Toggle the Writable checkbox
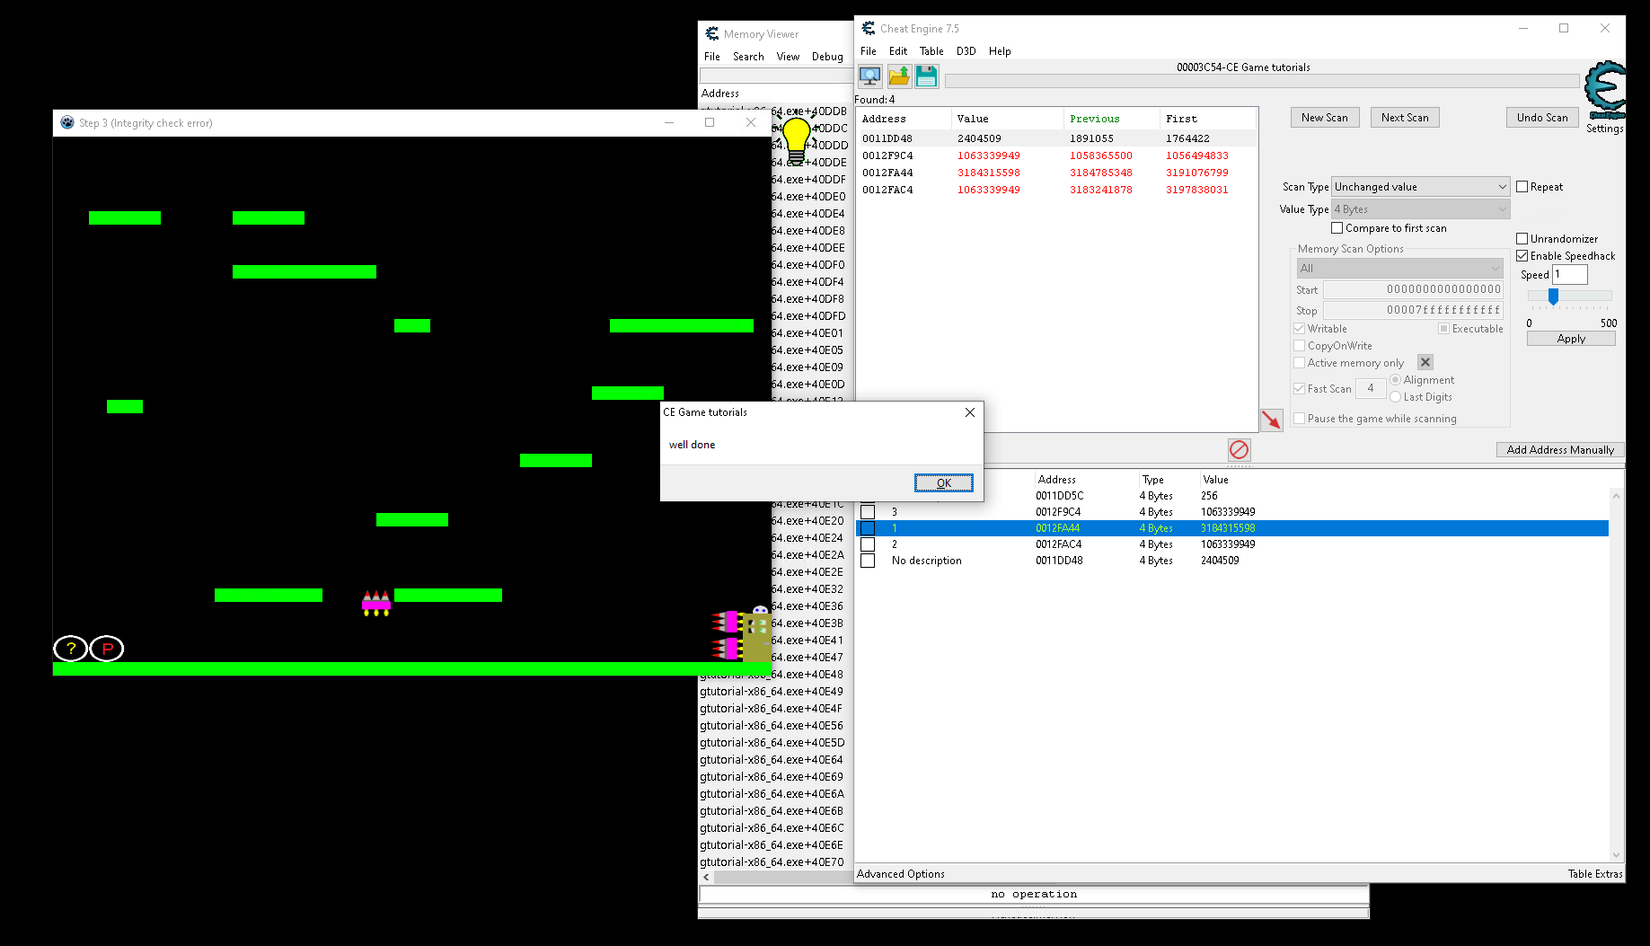1650x946 pixels. tap(1299, 329)
